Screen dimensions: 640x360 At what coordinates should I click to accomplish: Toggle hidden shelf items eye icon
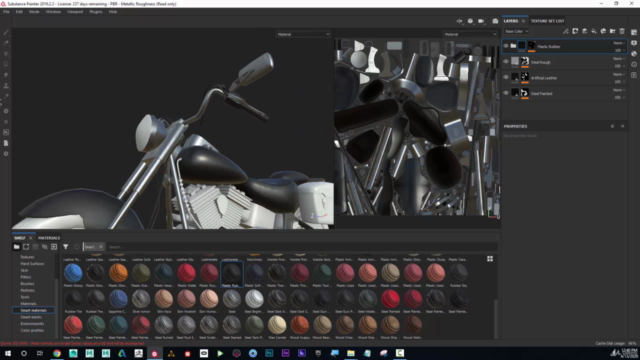[x=44, y=247]
